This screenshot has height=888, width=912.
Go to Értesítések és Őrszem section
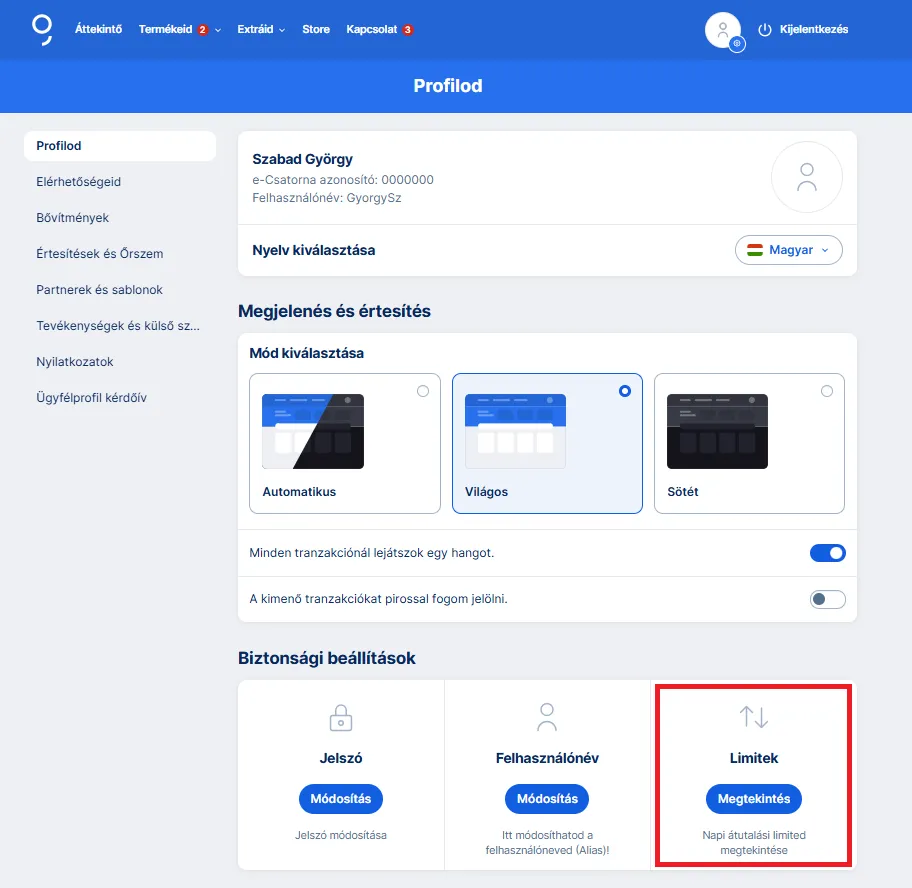99,254
